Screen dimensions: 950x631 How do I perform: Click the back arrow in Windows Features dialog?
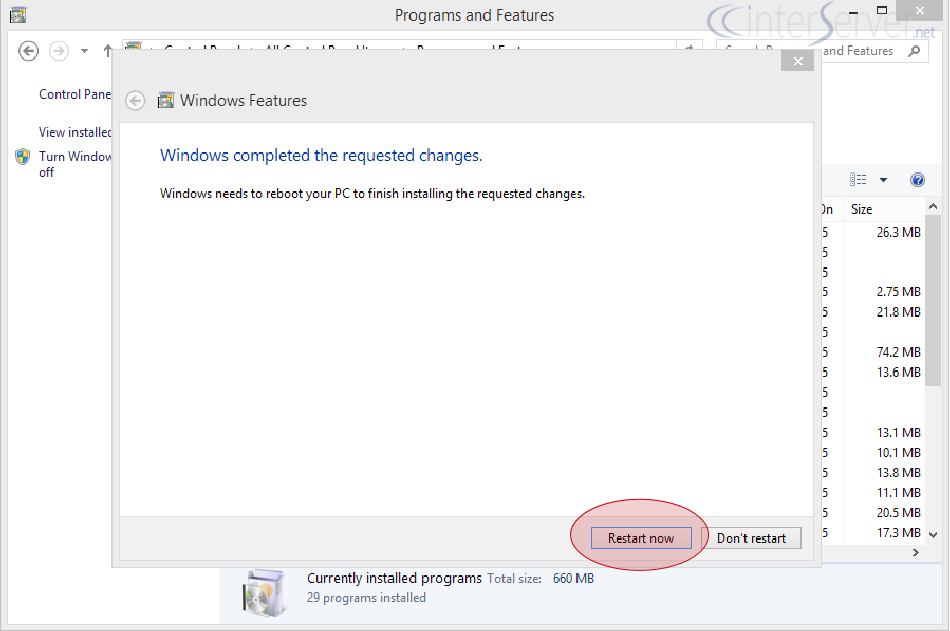[x=135, y=101]
